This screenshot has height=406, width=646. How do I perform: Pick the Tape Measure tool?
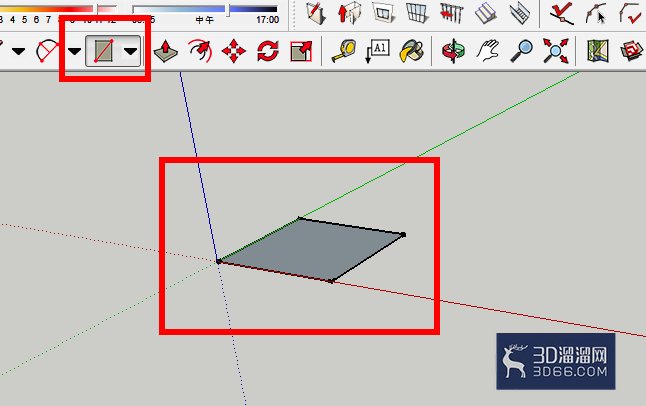click(x=344, y=51)
